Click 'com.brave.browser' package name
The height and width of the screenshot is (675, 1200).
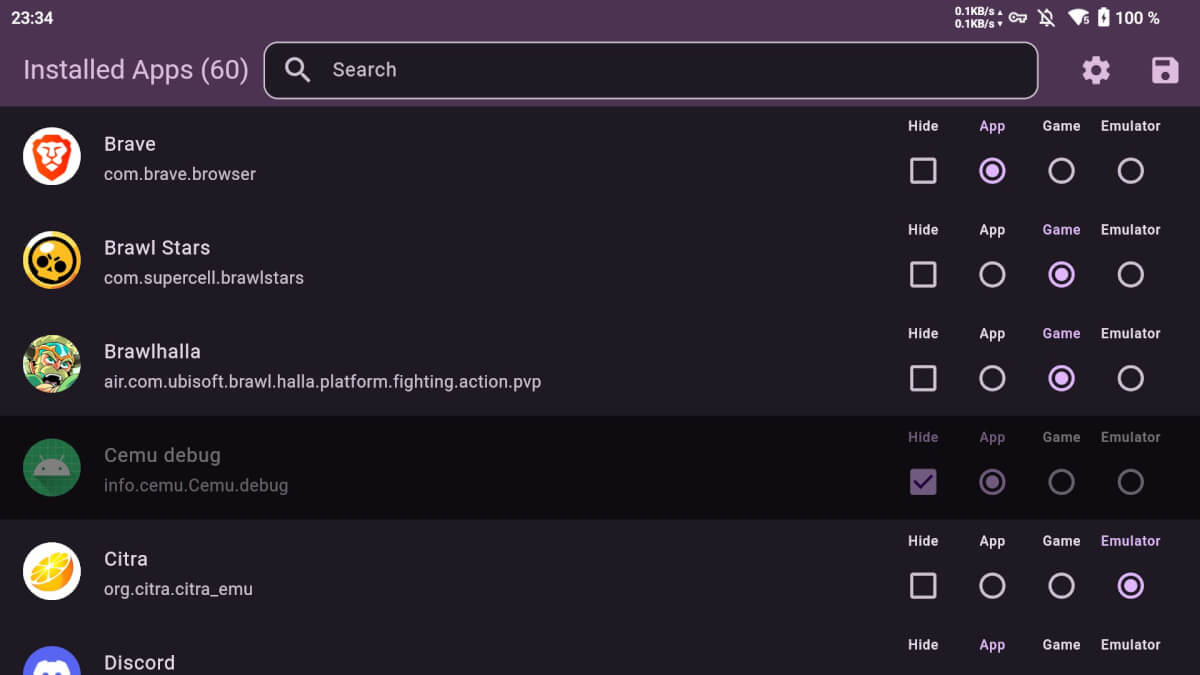coord(180,174)
